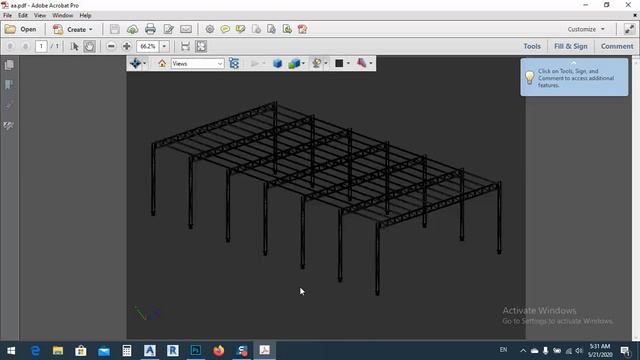
Task: Open File Explorer from taskbar
Action: (58, 351)
